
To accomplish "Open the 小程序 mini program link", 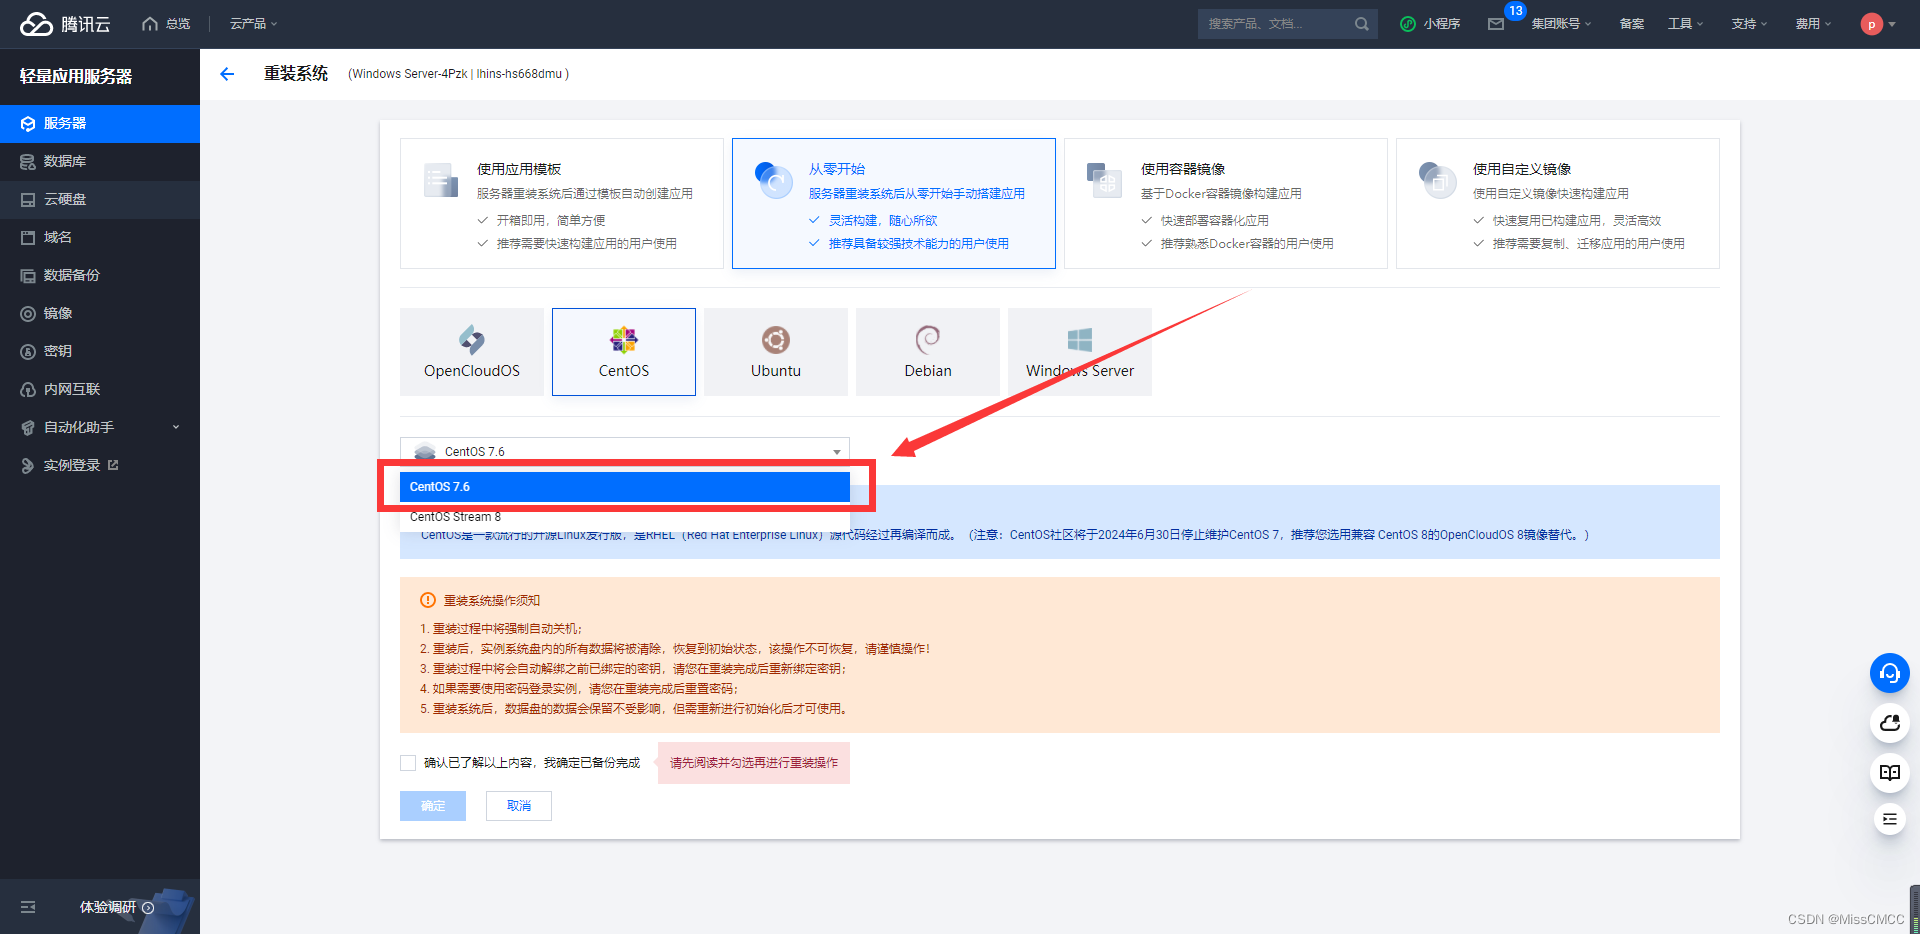I will [1430, 24].
